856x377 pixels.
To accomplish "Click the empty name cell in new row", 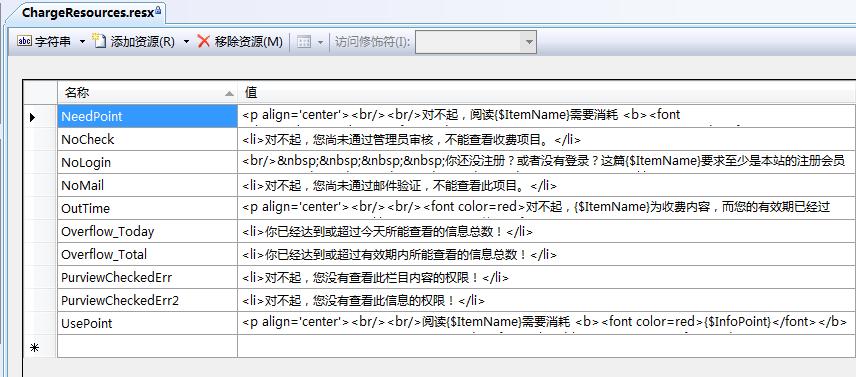I will [x=147, y=346].
